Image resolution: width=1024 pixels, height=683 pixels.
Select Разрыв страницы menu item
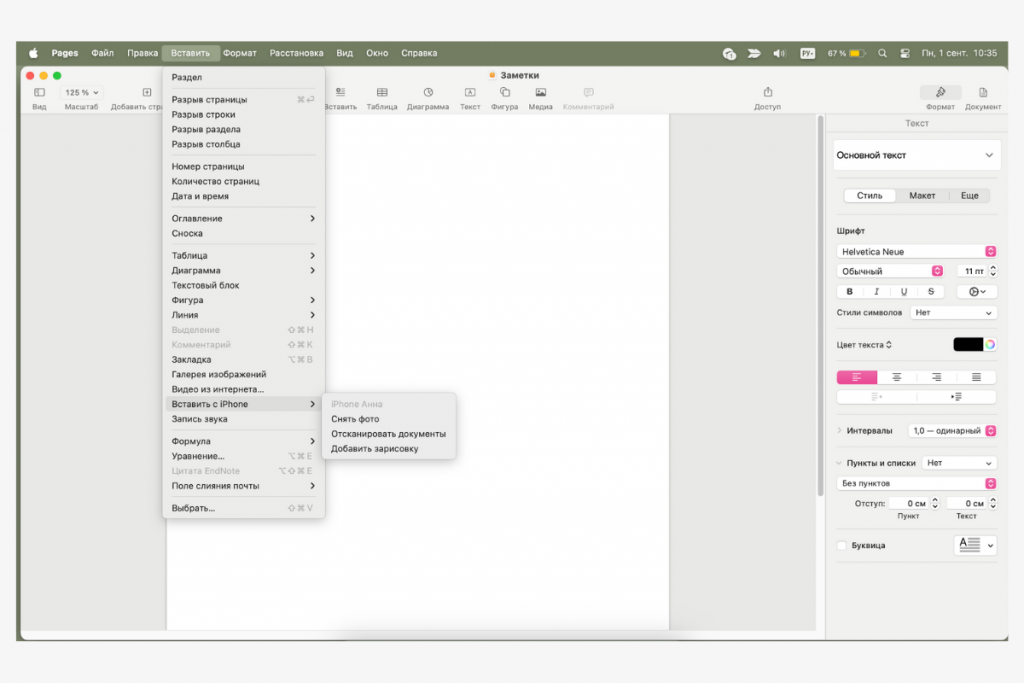click(244, 99)
